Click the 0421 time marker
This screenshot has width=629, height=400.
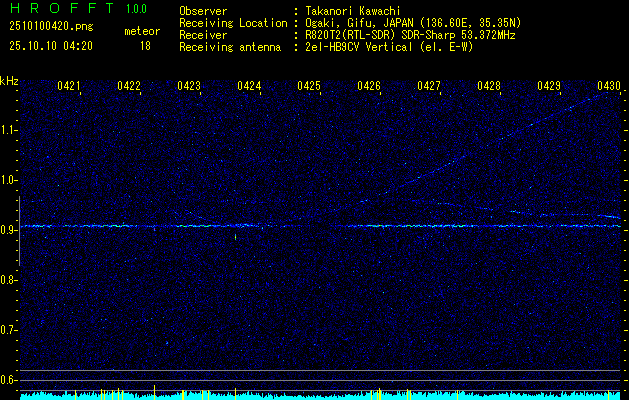[69, 86]
